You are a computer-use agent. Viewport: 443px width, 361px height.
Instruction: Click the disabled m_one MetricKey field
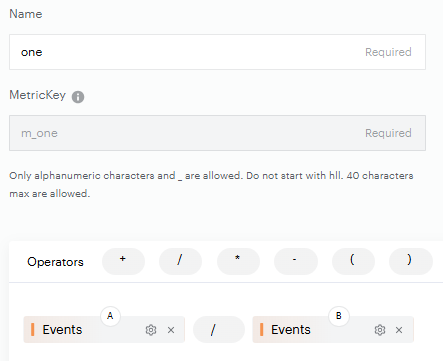(x=217, y=133)
